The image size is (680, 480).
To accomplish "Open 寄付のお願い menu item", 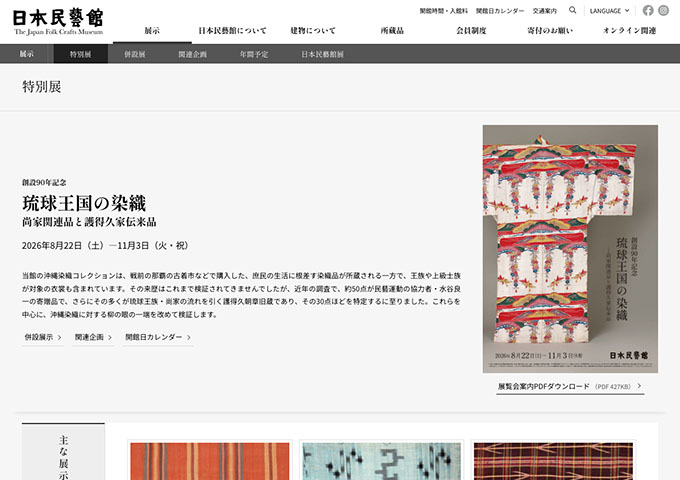I will coord(550,31).
